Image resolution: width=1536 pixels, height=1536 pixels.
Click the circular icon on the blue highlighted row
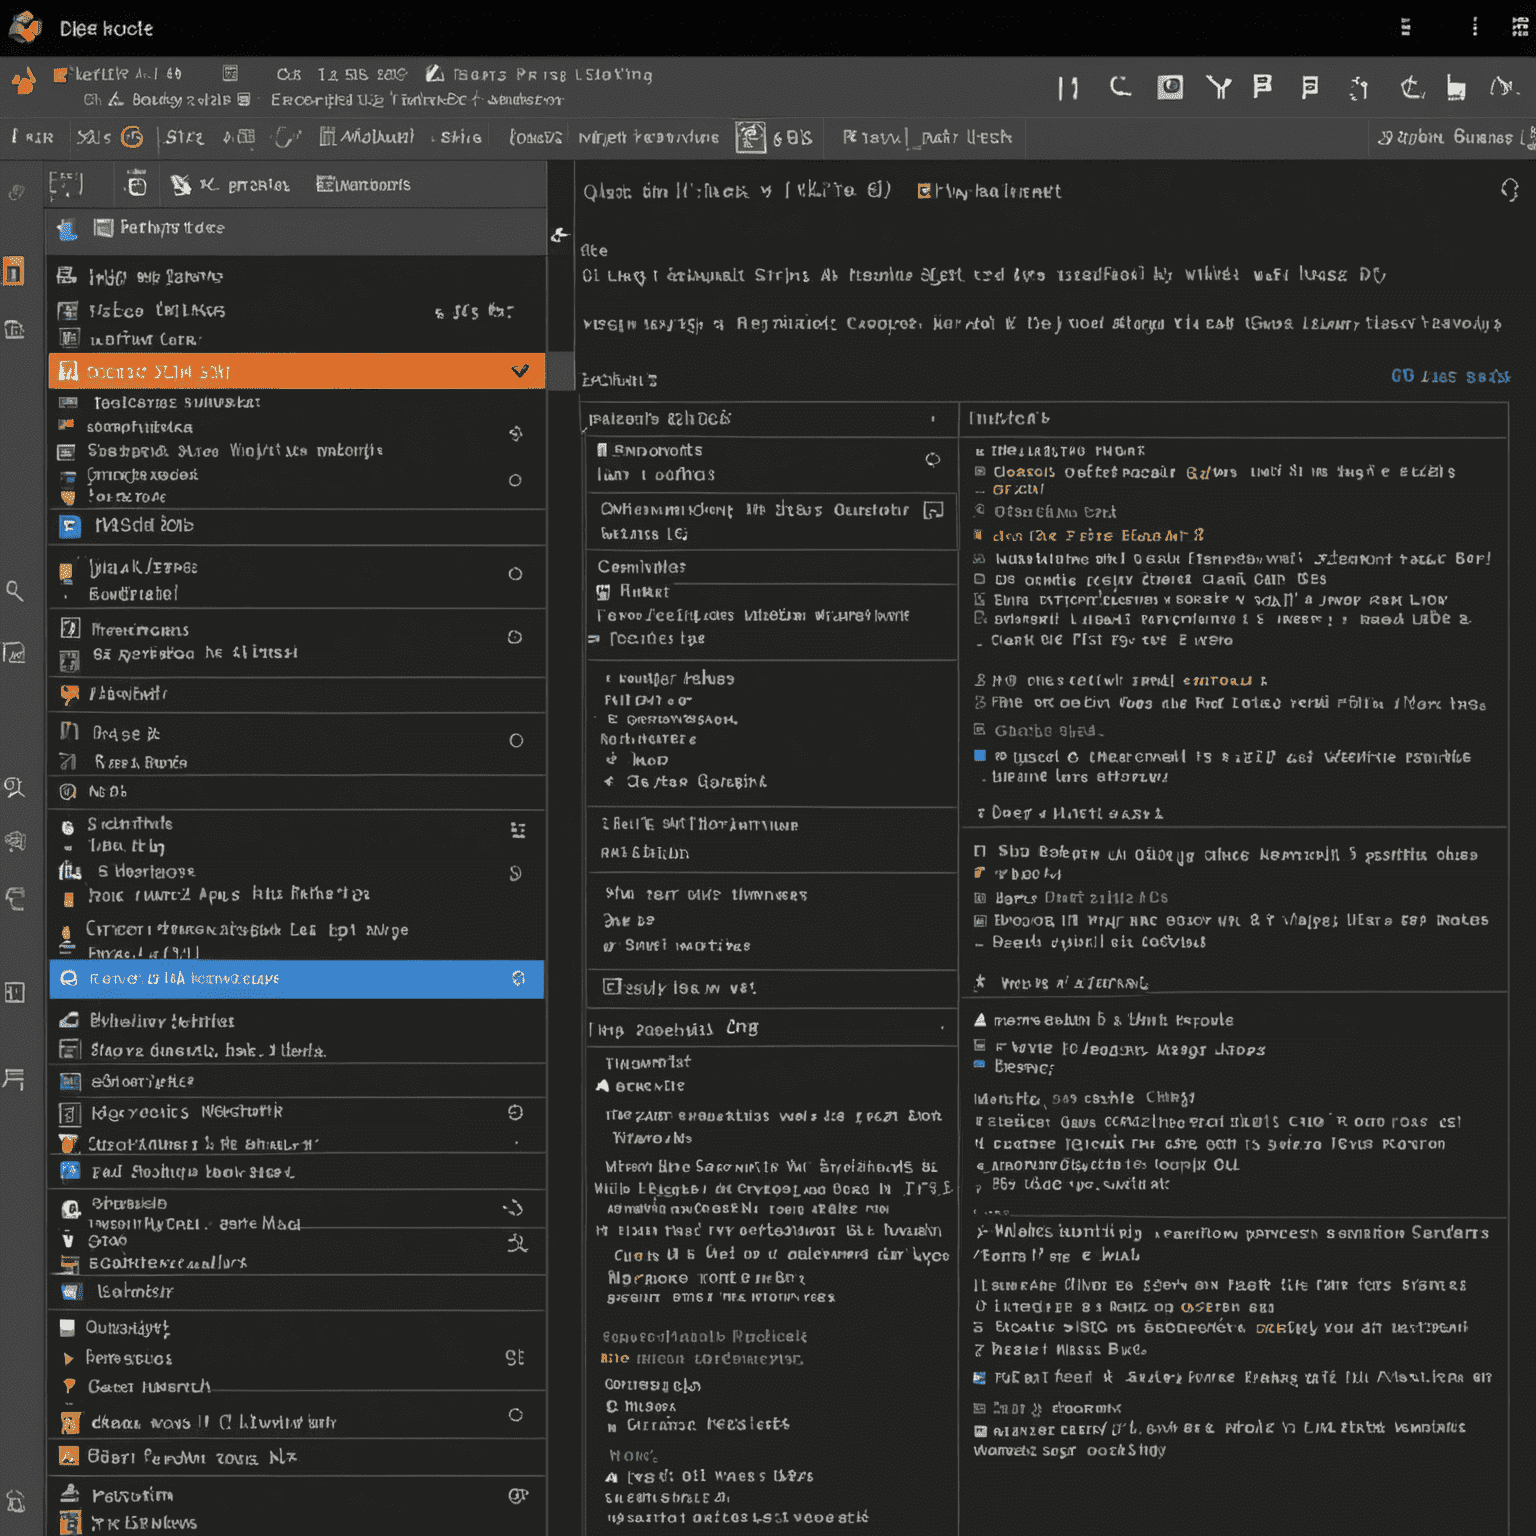[x=518, y=978]
